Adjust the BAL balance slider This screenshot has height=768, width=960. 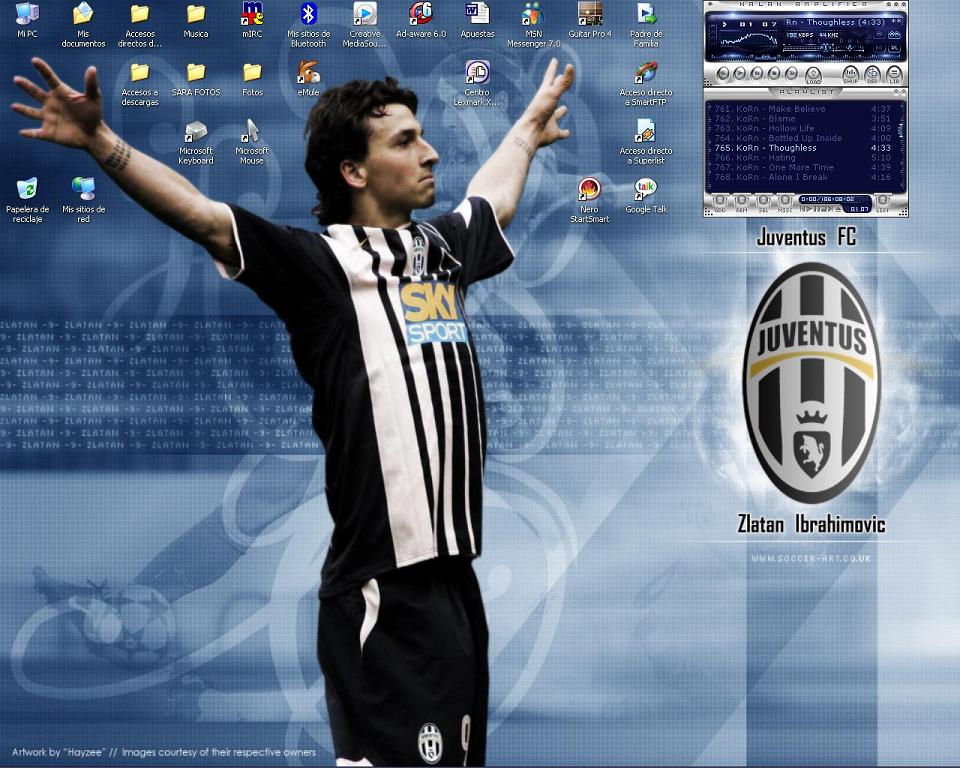point(850,47)
